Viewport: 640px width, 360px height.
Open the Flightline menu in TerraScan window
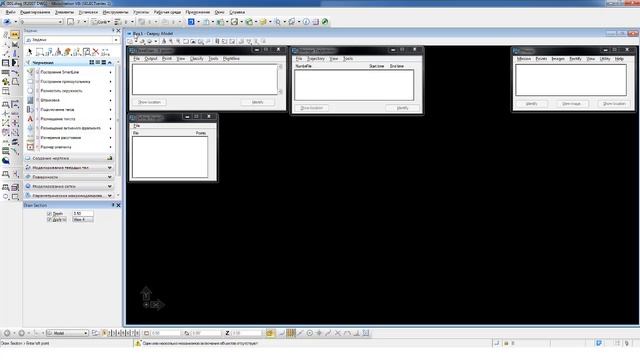click(231, 59)
